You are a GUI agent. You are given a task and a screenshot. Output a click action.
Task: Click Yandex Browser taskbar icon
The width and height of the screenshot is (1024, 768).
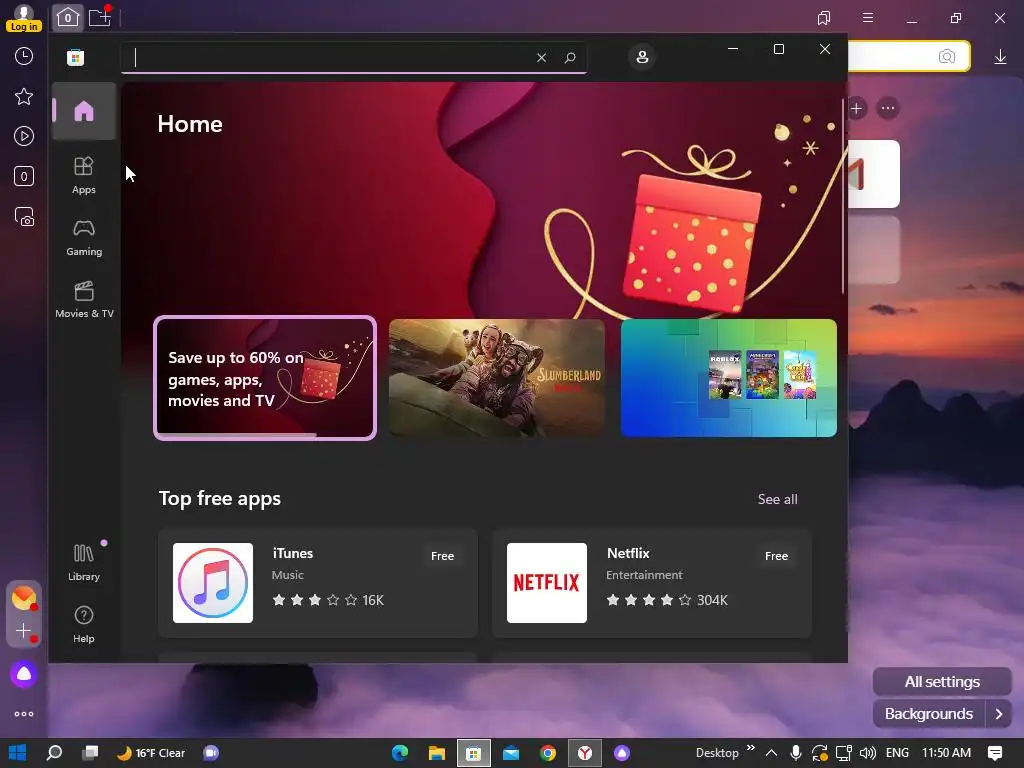click(584, 753)
